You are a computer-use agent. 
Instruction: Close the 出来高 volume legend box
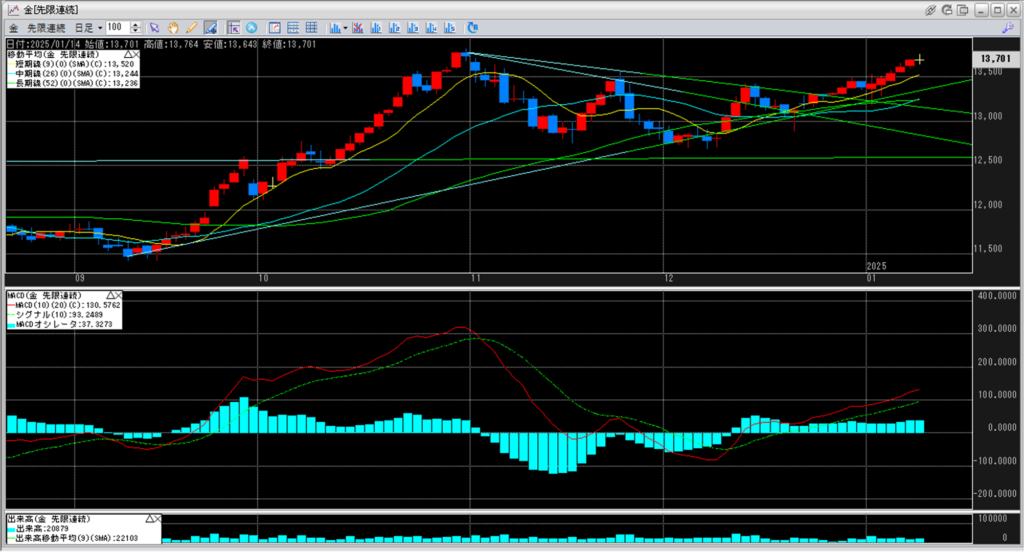157,519
